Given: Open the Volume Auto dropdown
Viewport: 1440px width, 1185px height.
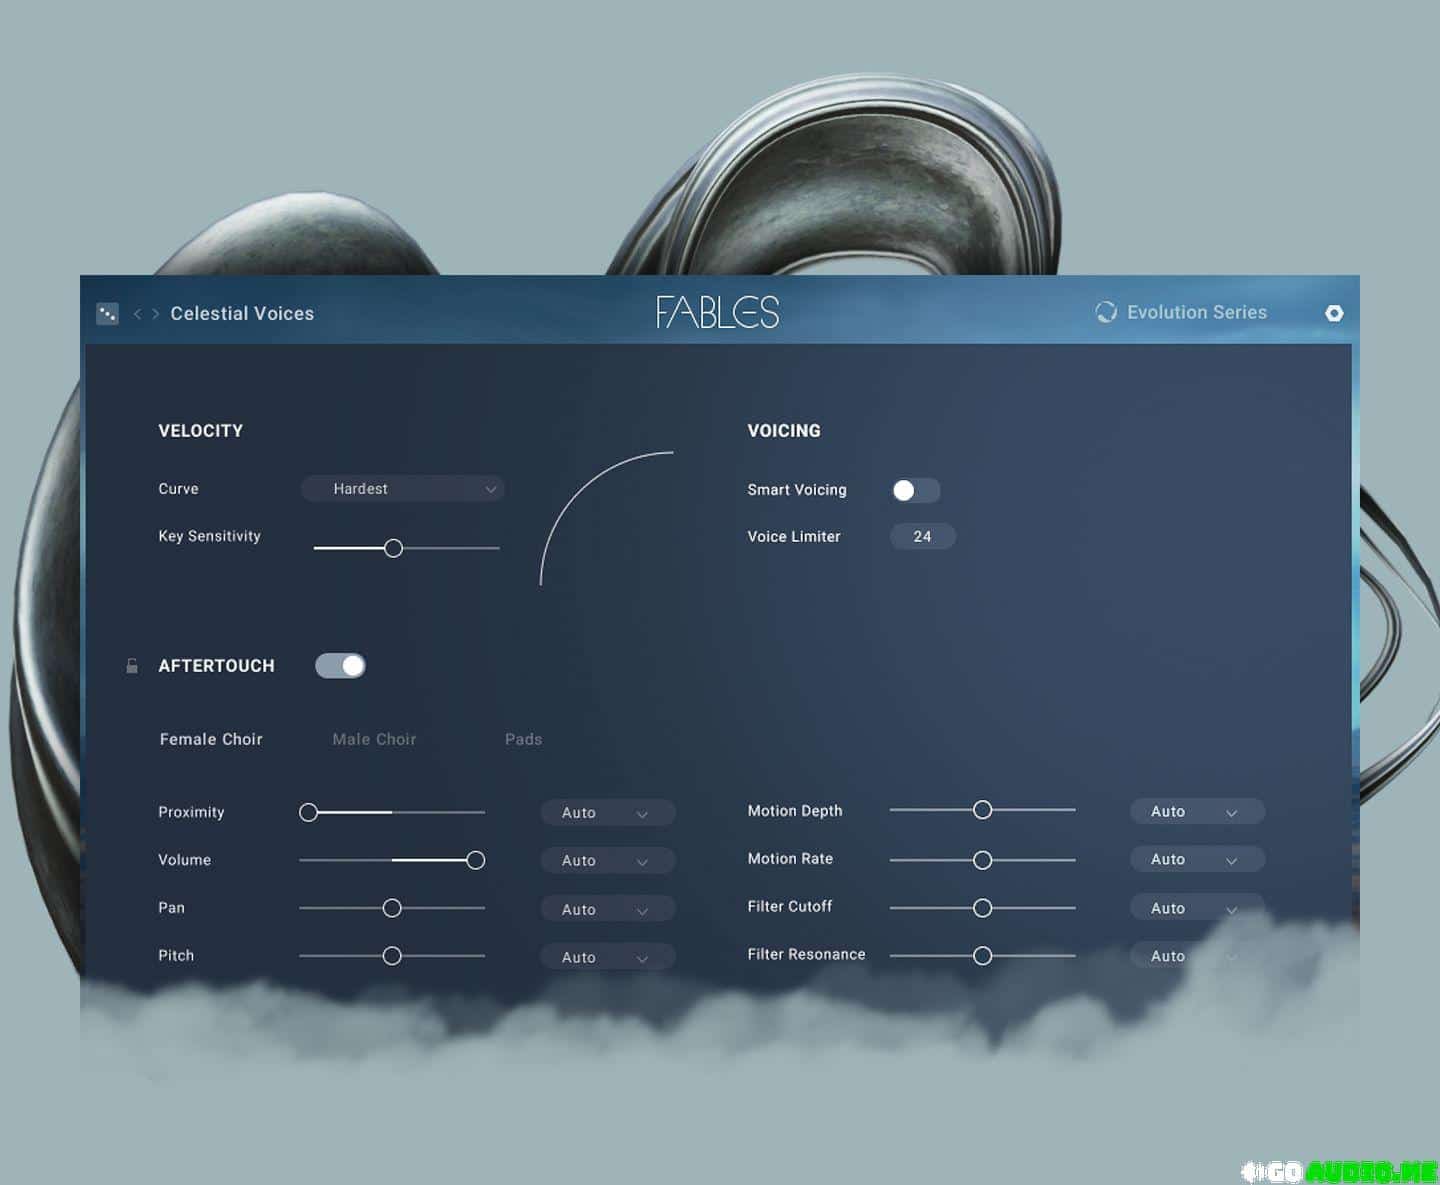Looking at the screenshot, I should coord(608,861).
